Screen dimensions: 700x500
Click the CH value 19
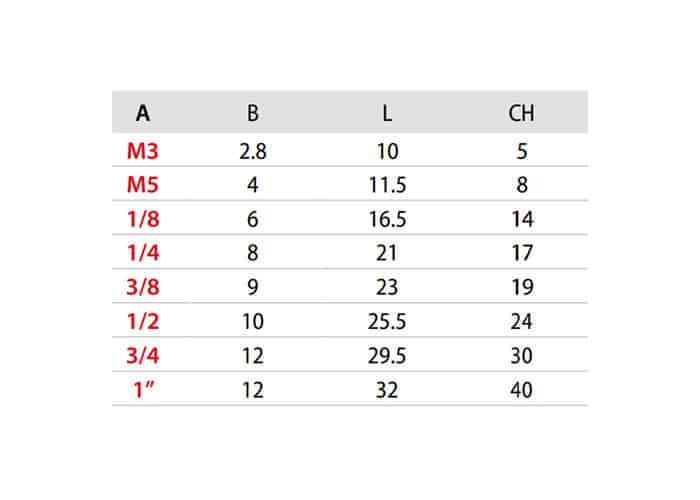point(522,287)
